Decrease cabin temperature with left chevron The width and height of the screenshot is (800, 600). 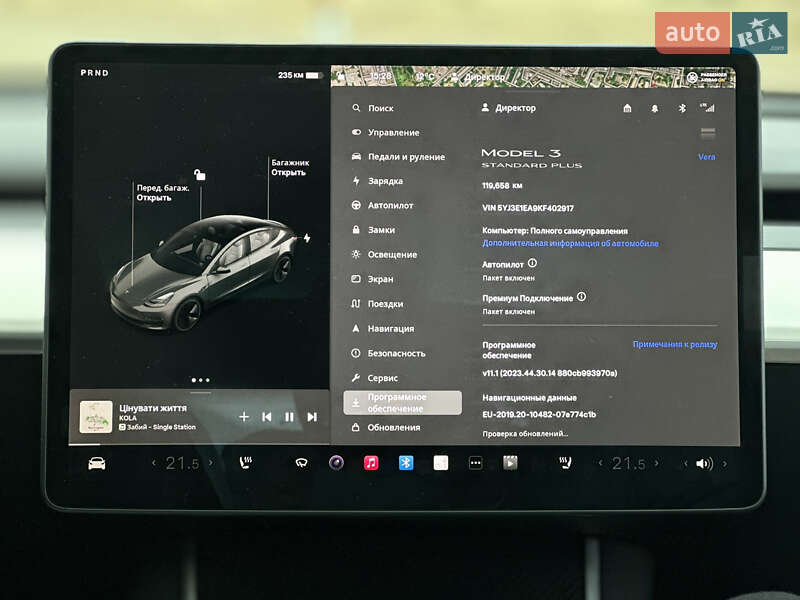pyautogui.click(x=153, y=462)
